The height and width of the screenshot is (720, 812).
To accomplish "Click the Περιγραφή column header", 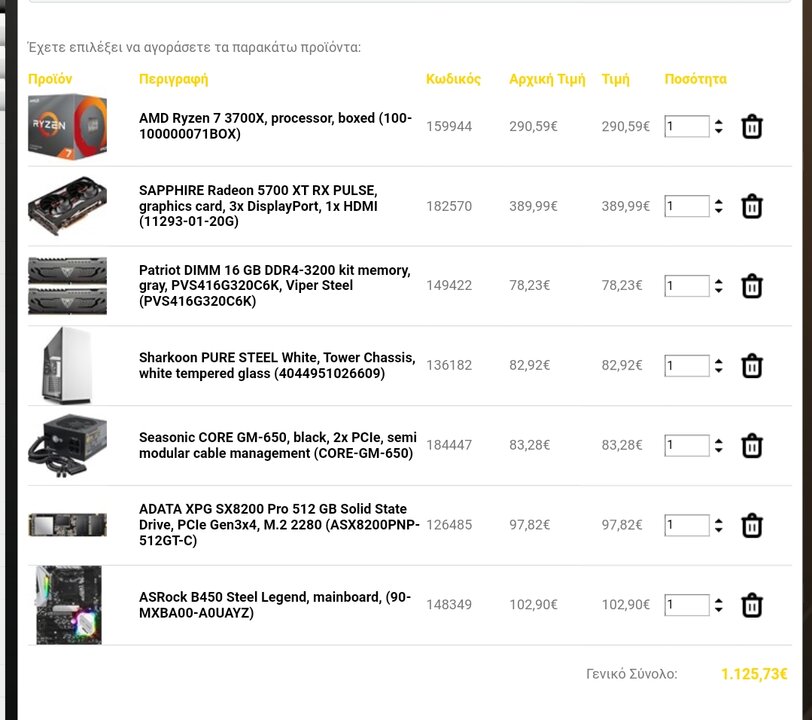I will (x=173, y=79).
